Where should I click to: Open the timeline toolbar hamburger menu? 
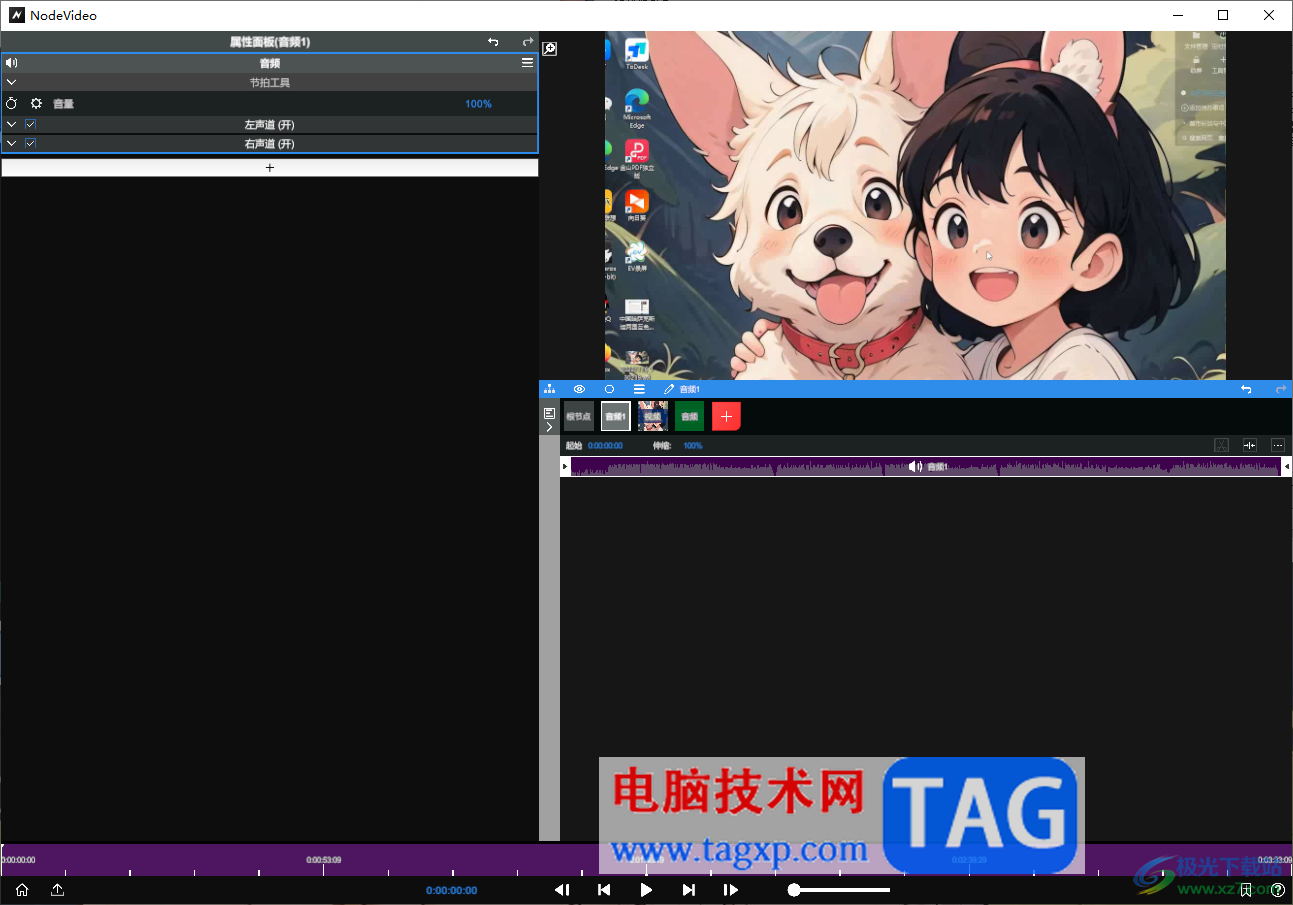coord(639,389)
